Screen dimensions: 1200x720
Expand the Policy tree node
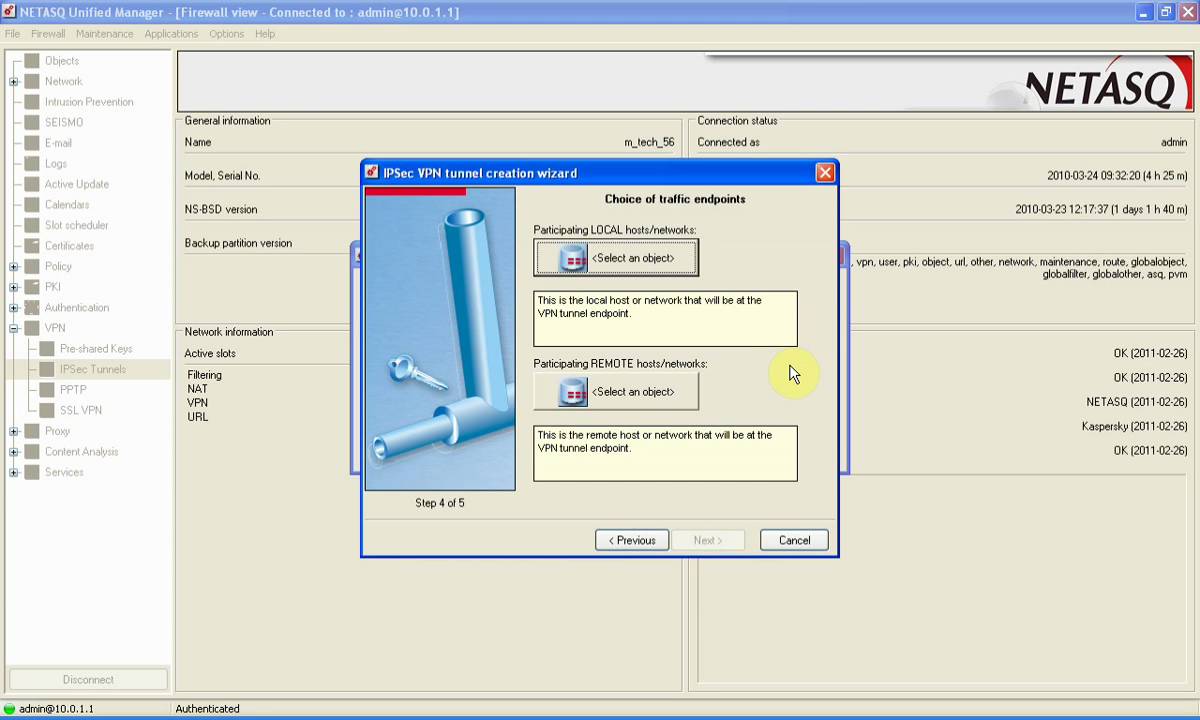pyautogui.click(x=14, y=267)
